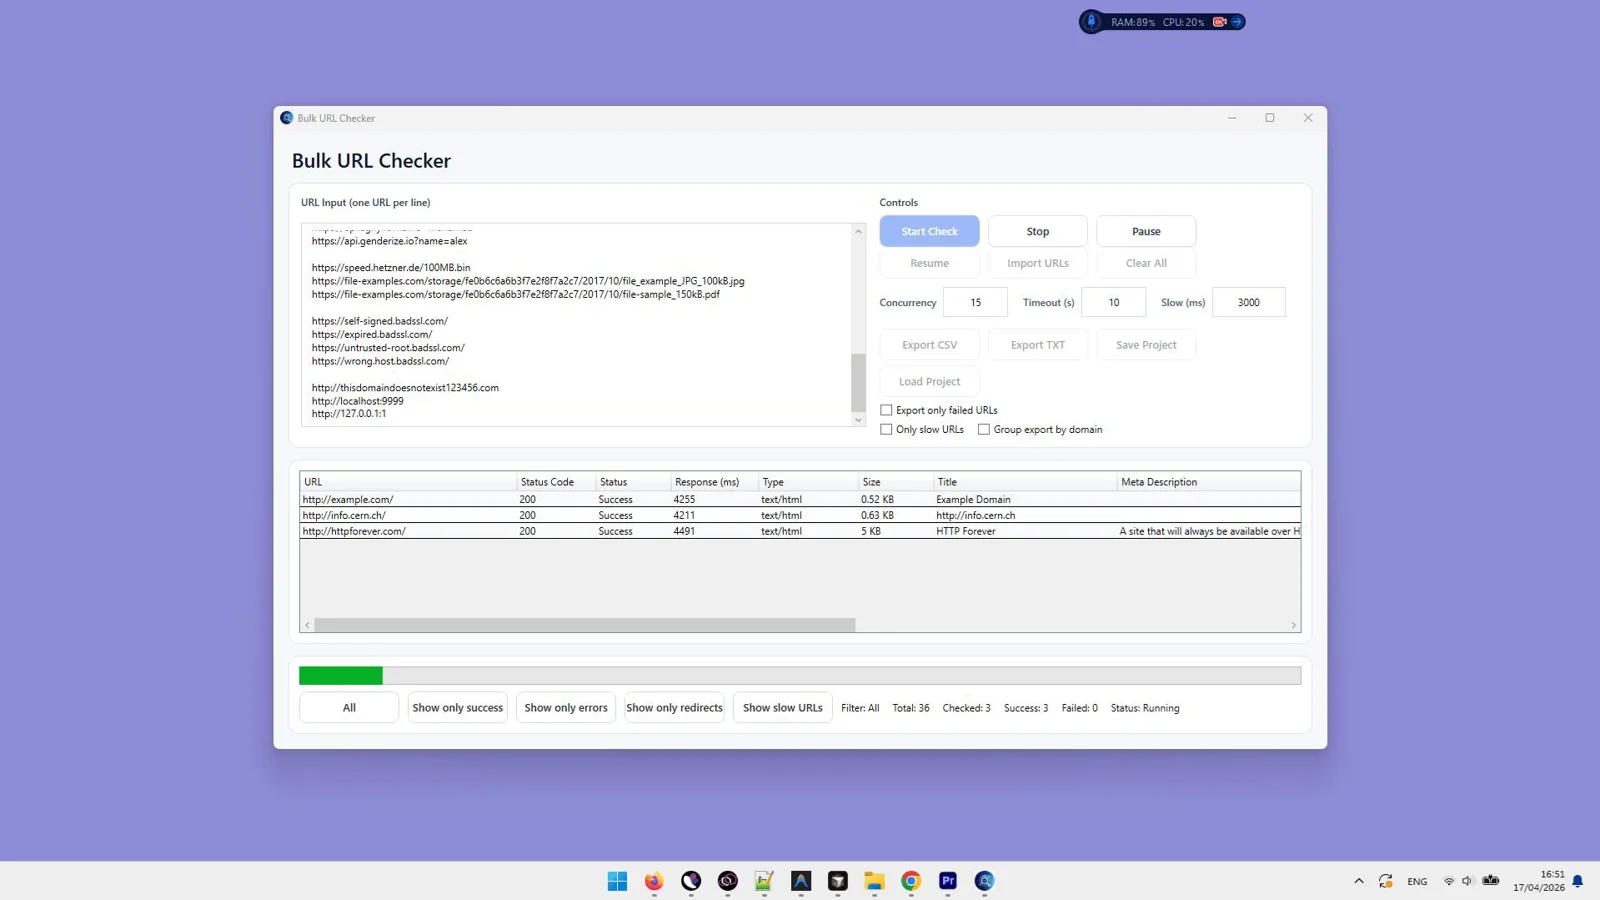The height and width of the screenshot is (900, 1600).
Task: Click the Size column header
Action: pos(896,482)
